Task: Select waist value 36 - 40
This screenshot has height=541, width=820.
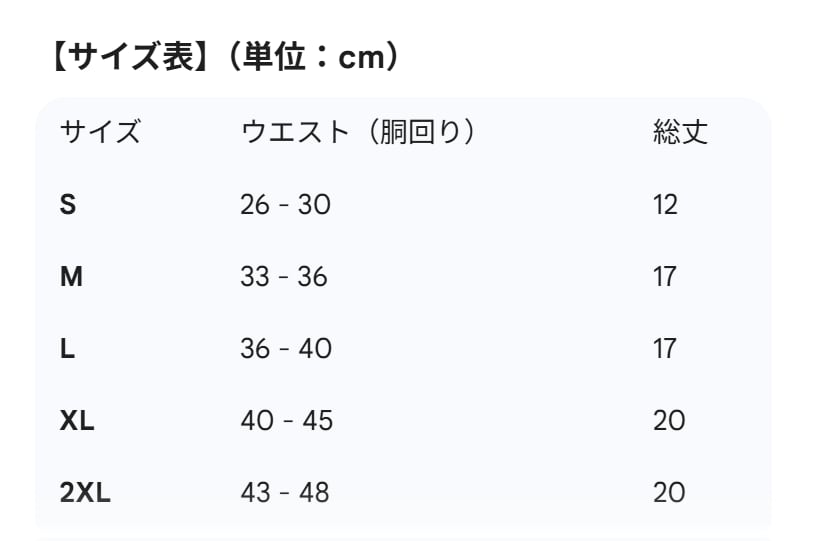Action: [x=286, y=349]
